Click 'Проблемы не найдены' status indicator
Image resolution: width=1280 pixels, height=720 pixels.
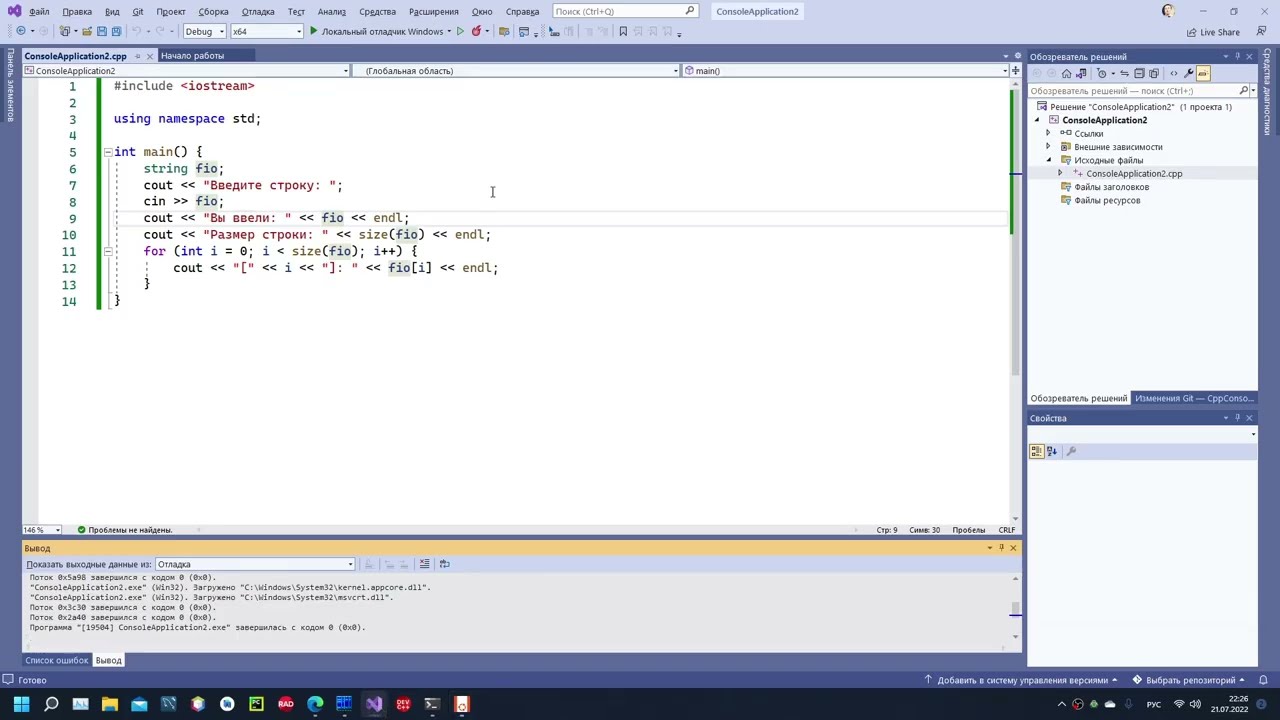(123, 530)
